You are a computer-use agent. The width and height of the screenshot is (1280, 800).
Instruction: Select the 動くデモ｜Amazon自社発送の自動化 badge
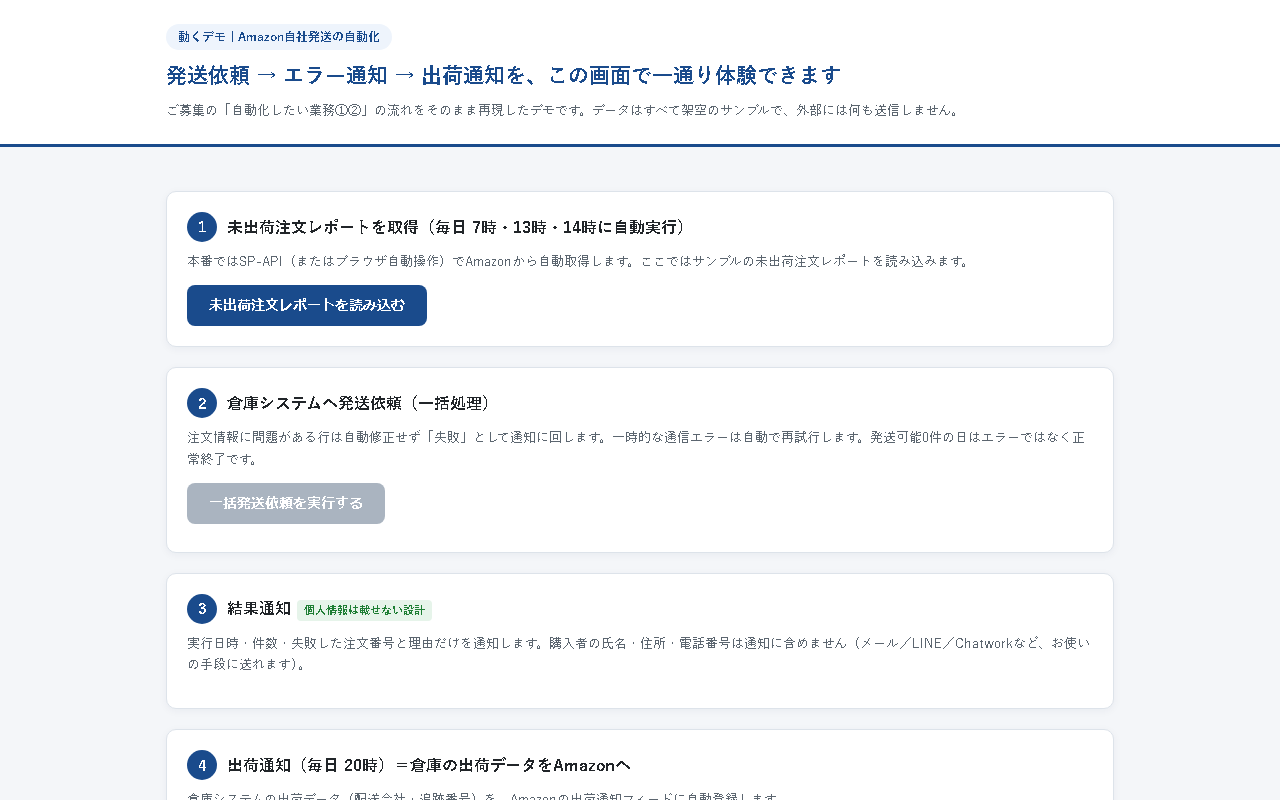(279, 37)
